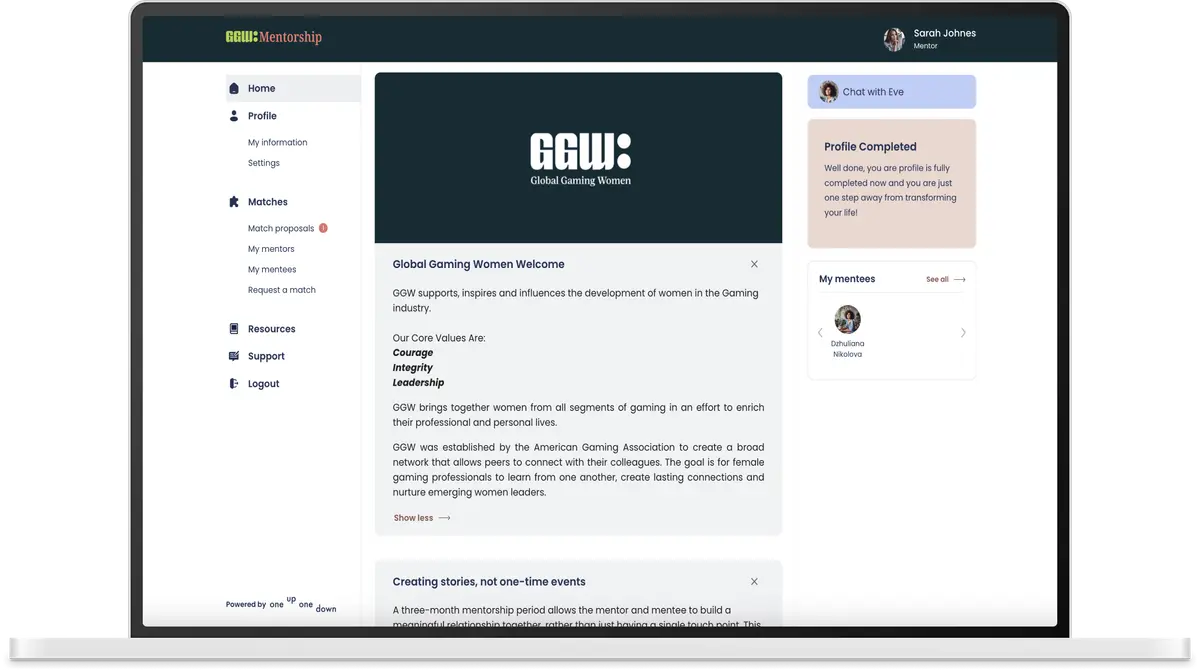This screenshot has width=1200, height=670.
Task: Dismiss the Creating stories card
Action: [x=754, y=582]
